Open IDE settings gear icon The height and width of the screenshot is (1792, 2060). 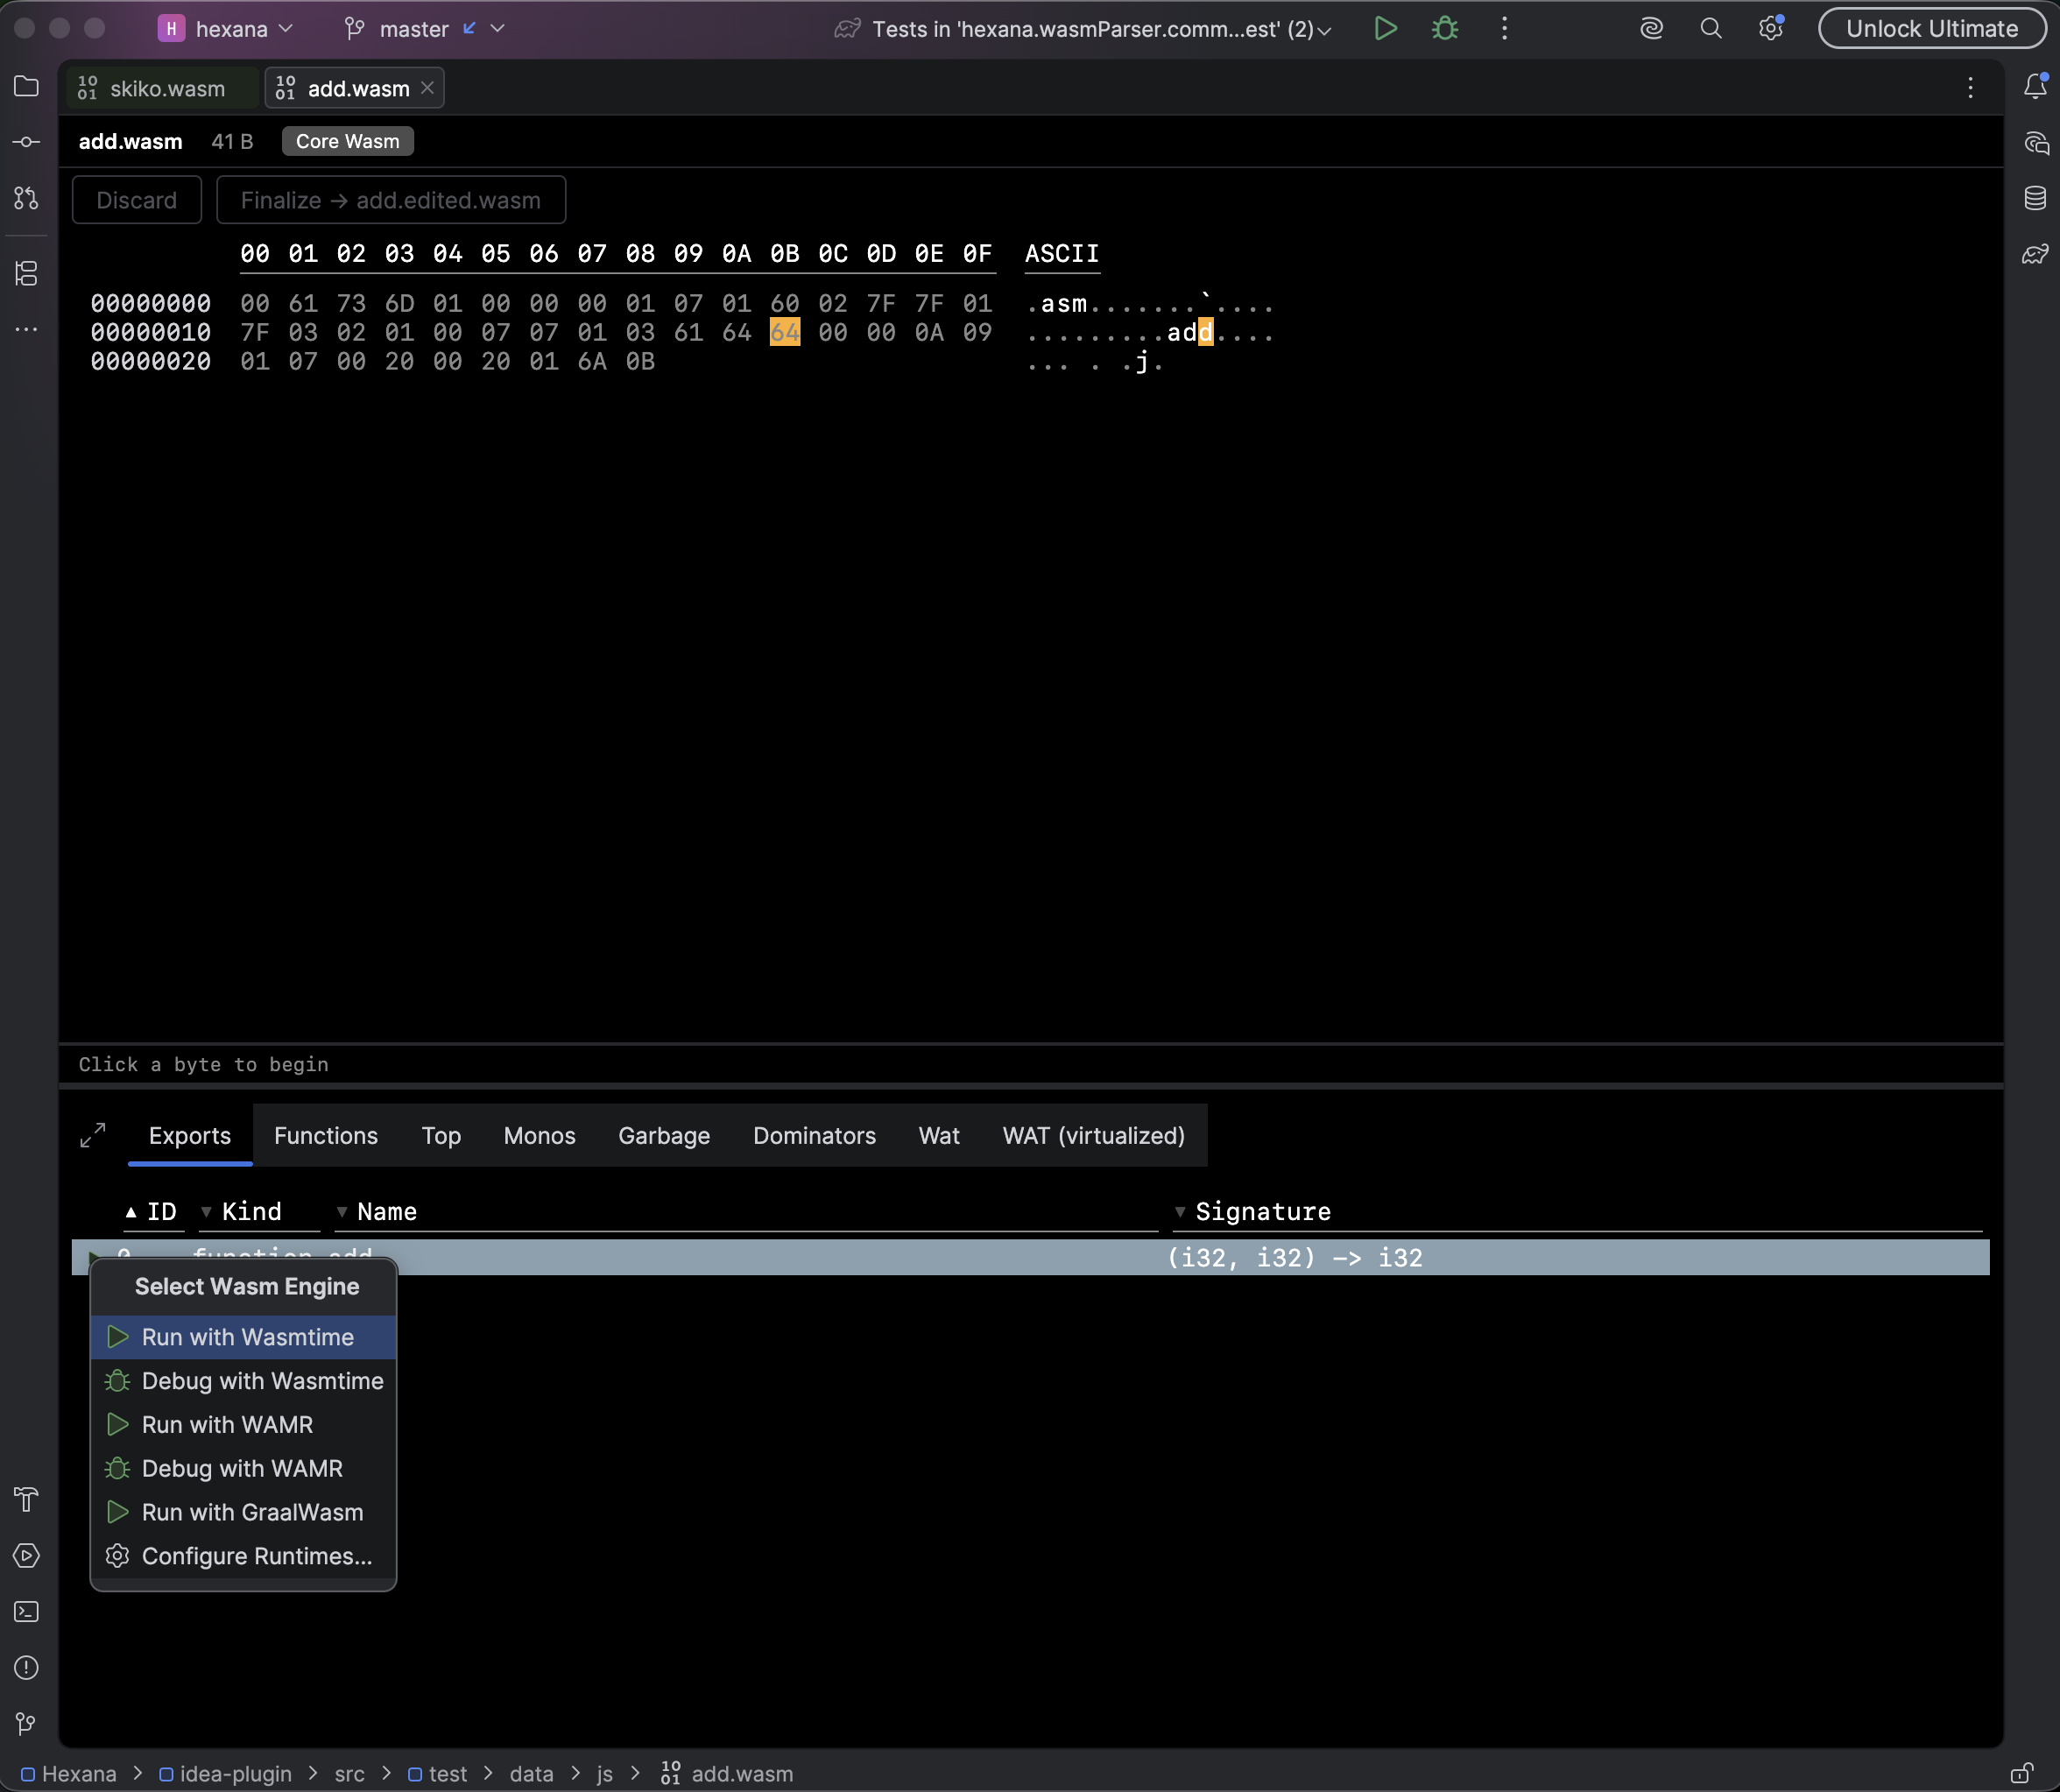pyautogui.click(x=1771, y=28)
